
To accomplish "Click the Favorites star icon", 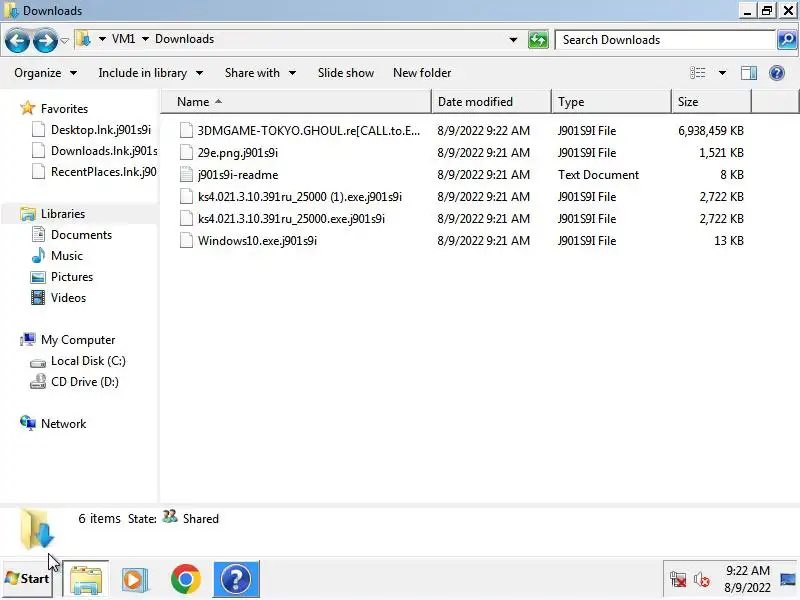I will (28, 108).
